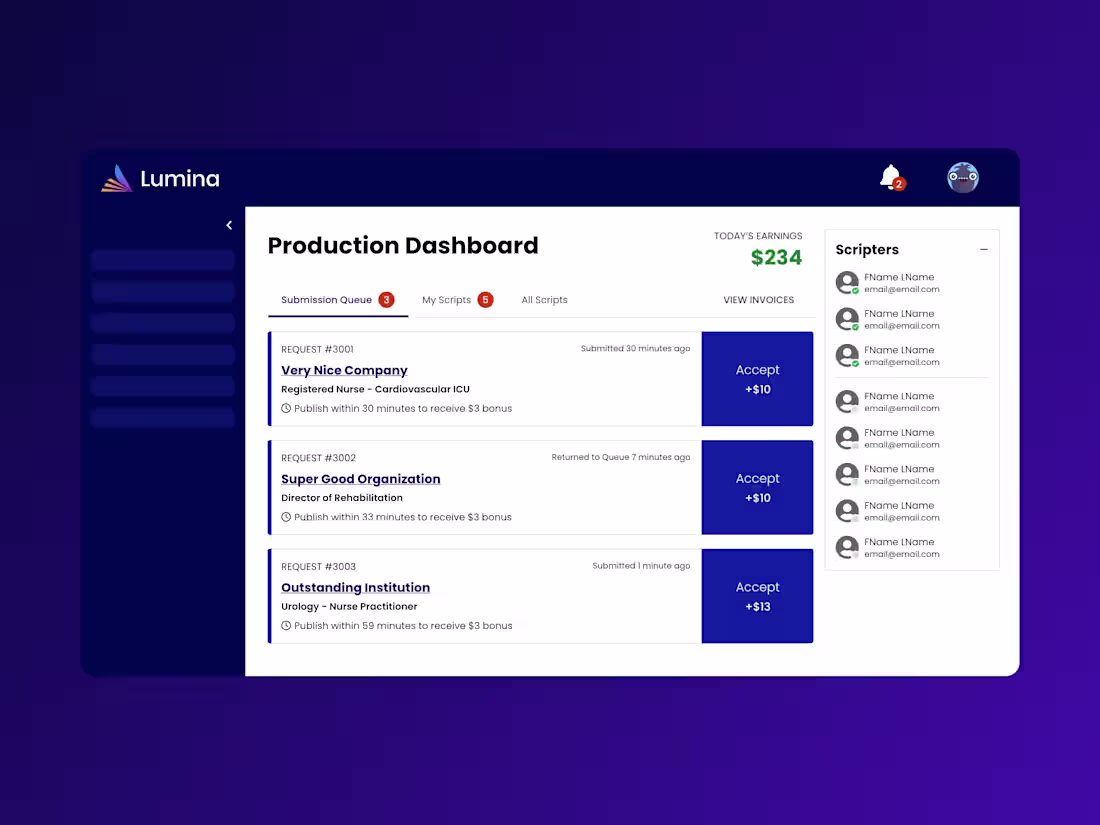Click the clock icon on request #3003

pos(284,625)
